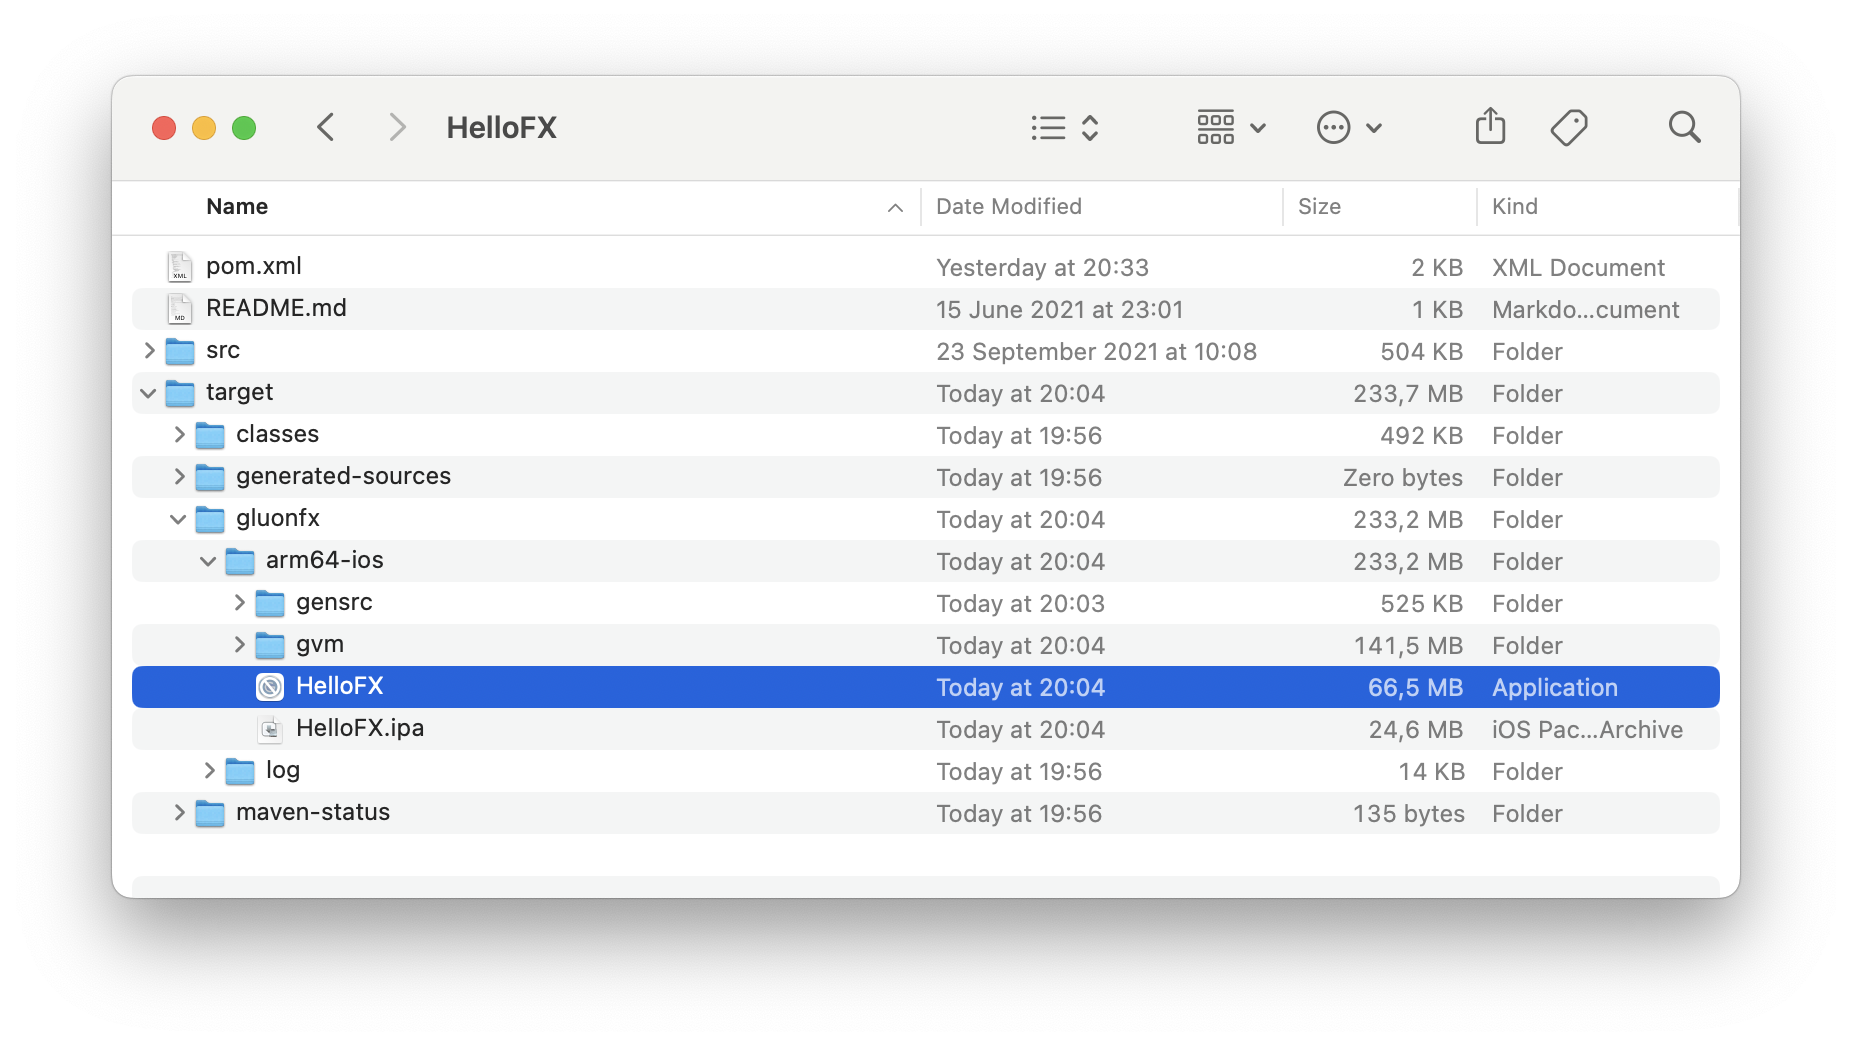Select the README.md file name

pyautogui.click(x=276, y=308)
